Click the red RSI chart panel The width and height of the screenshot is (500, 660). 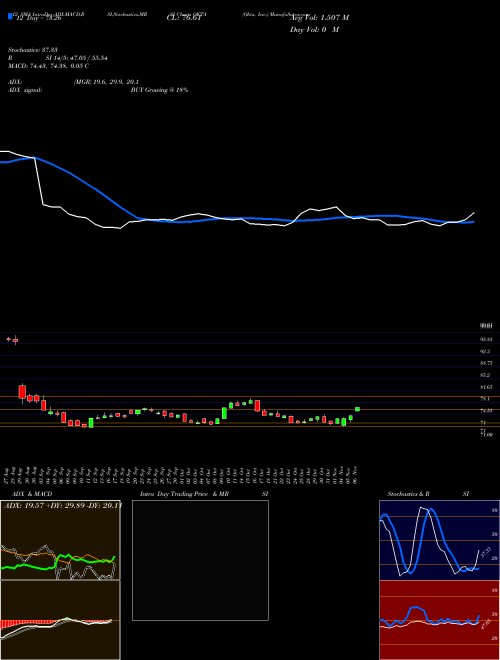(439, 620)
